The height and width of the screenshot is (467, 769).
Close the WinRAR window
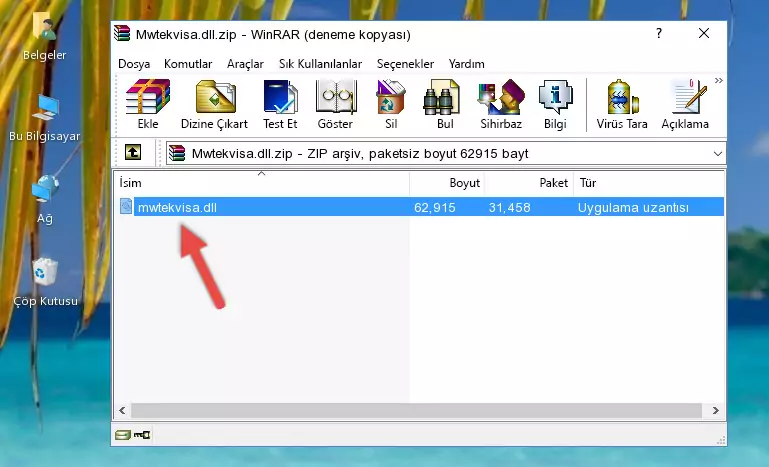tap(704, 33)
